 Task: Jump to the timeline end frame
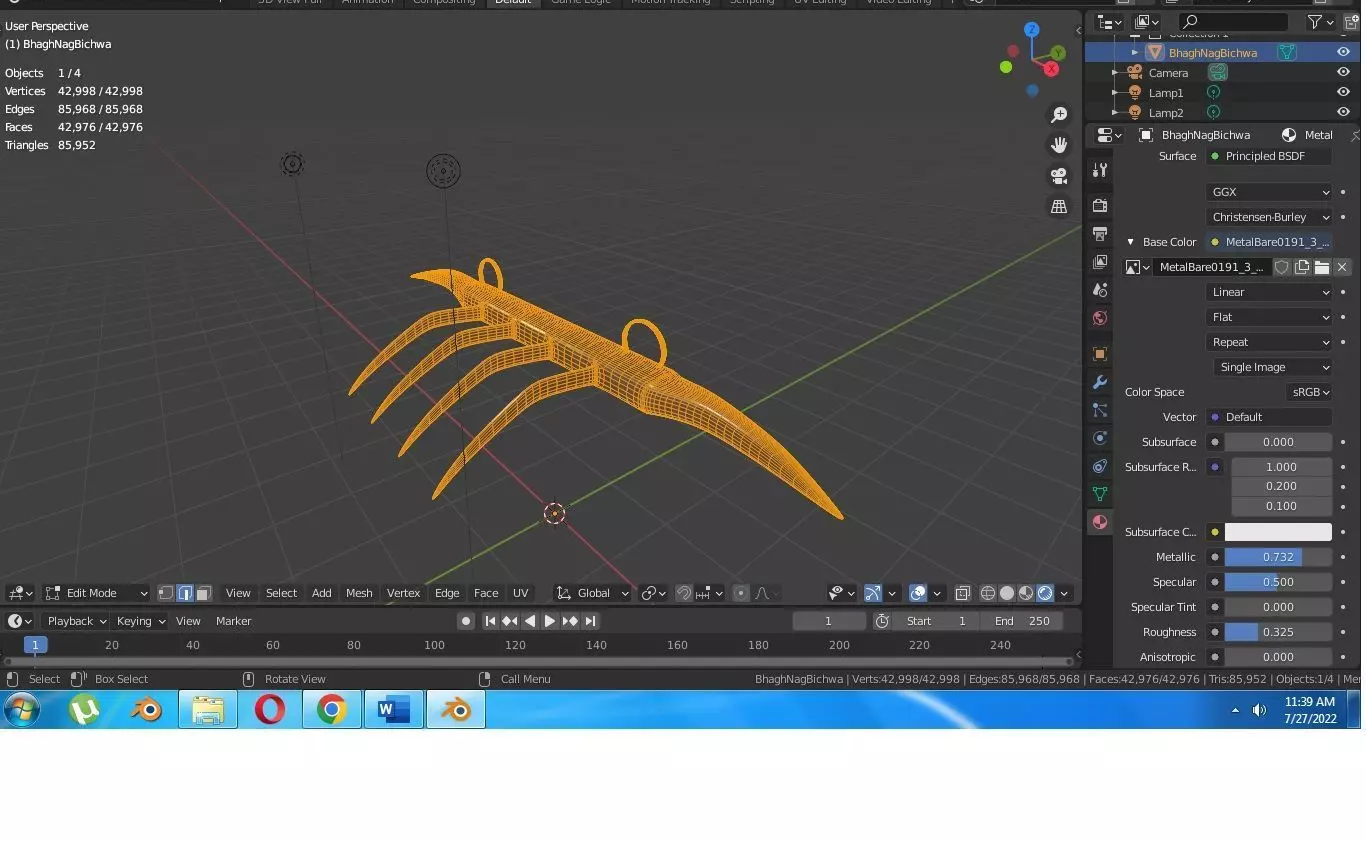pyautogui.click(x=590, y=621)
